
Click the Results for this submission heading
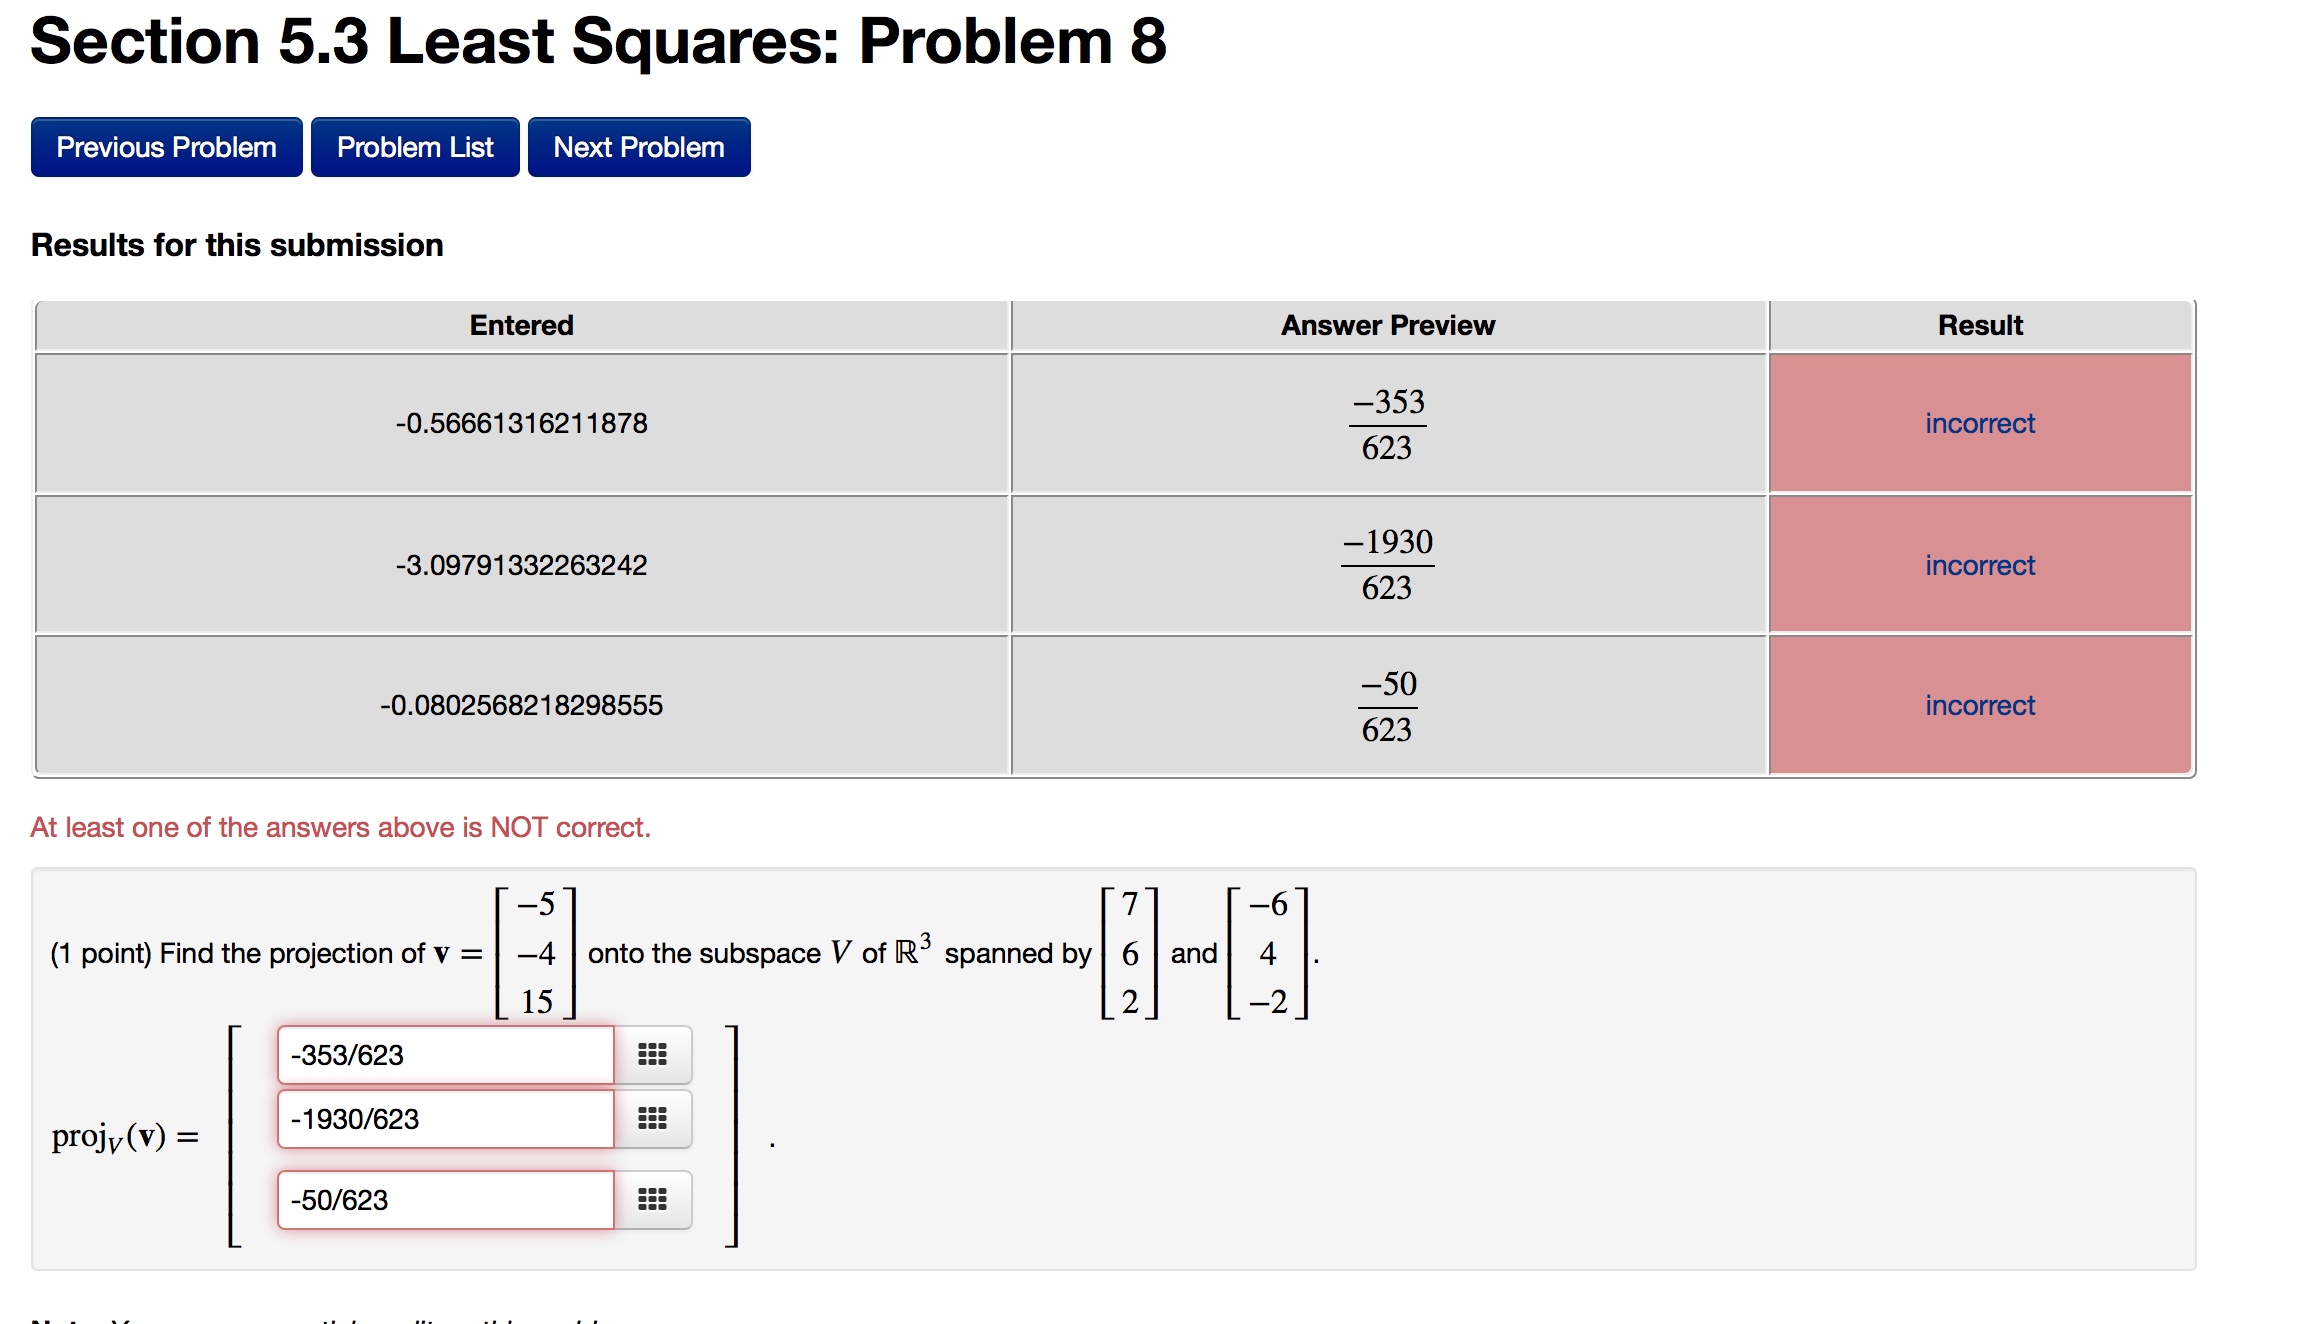click(x=237, y=244)
